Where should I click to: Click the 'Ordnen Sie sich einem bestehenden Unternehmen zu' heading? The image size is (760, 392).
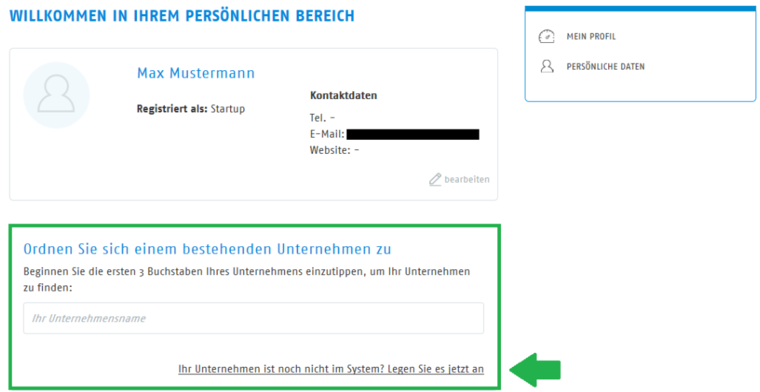coord(207,249)
